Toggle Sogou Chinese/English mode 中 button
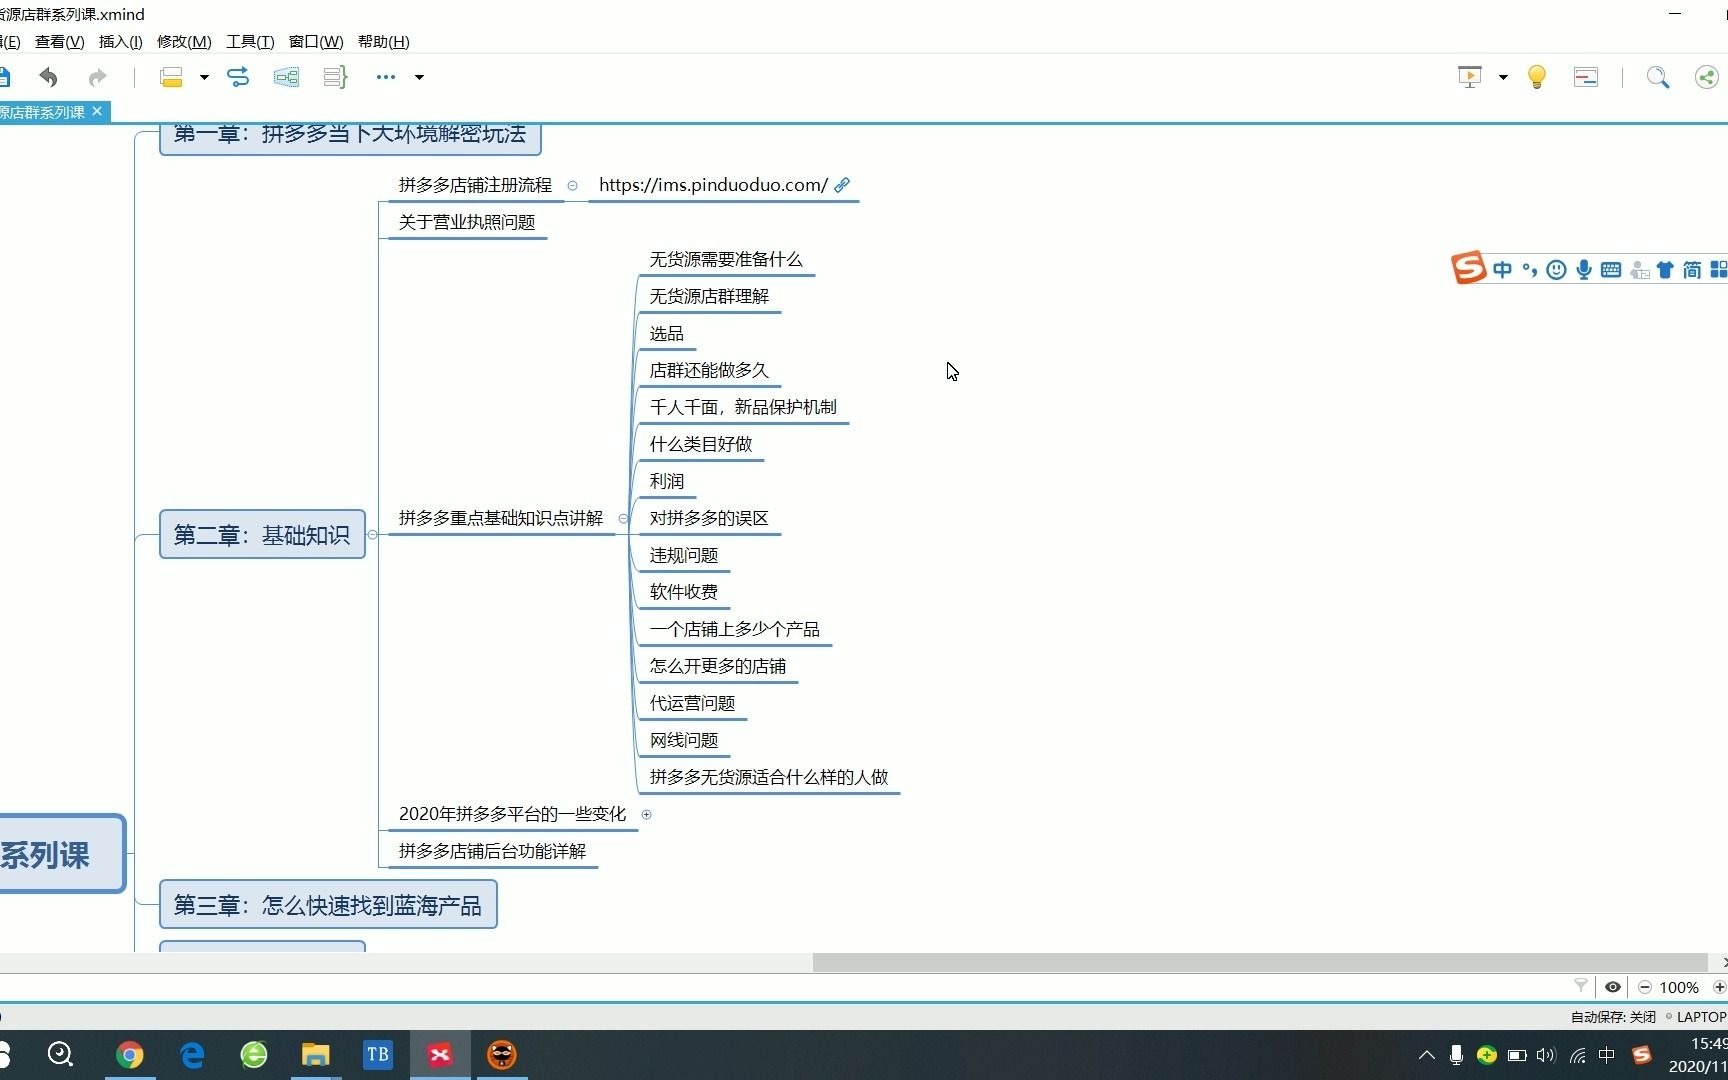The width and height of the screenshot is (1728, 1080). pos(1502,270)
